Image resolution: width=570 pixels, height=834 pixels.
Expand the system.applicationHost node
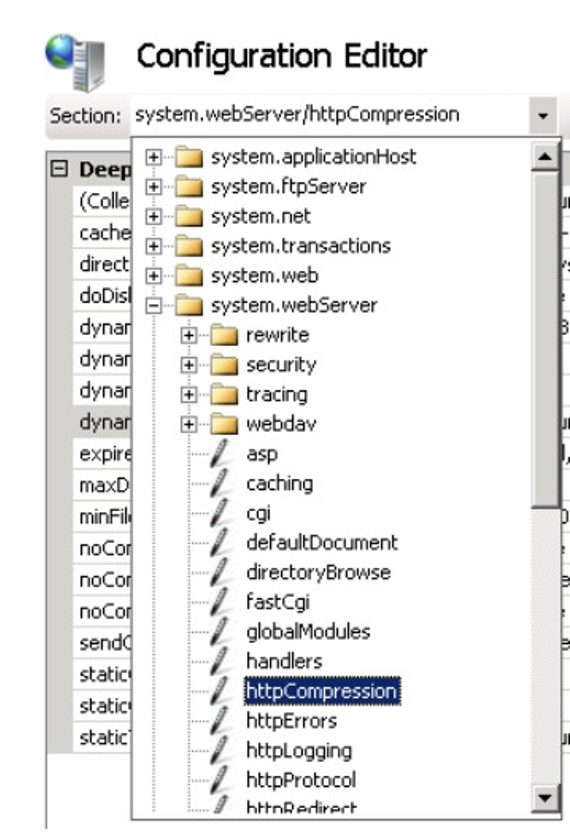tap(154, 157)
